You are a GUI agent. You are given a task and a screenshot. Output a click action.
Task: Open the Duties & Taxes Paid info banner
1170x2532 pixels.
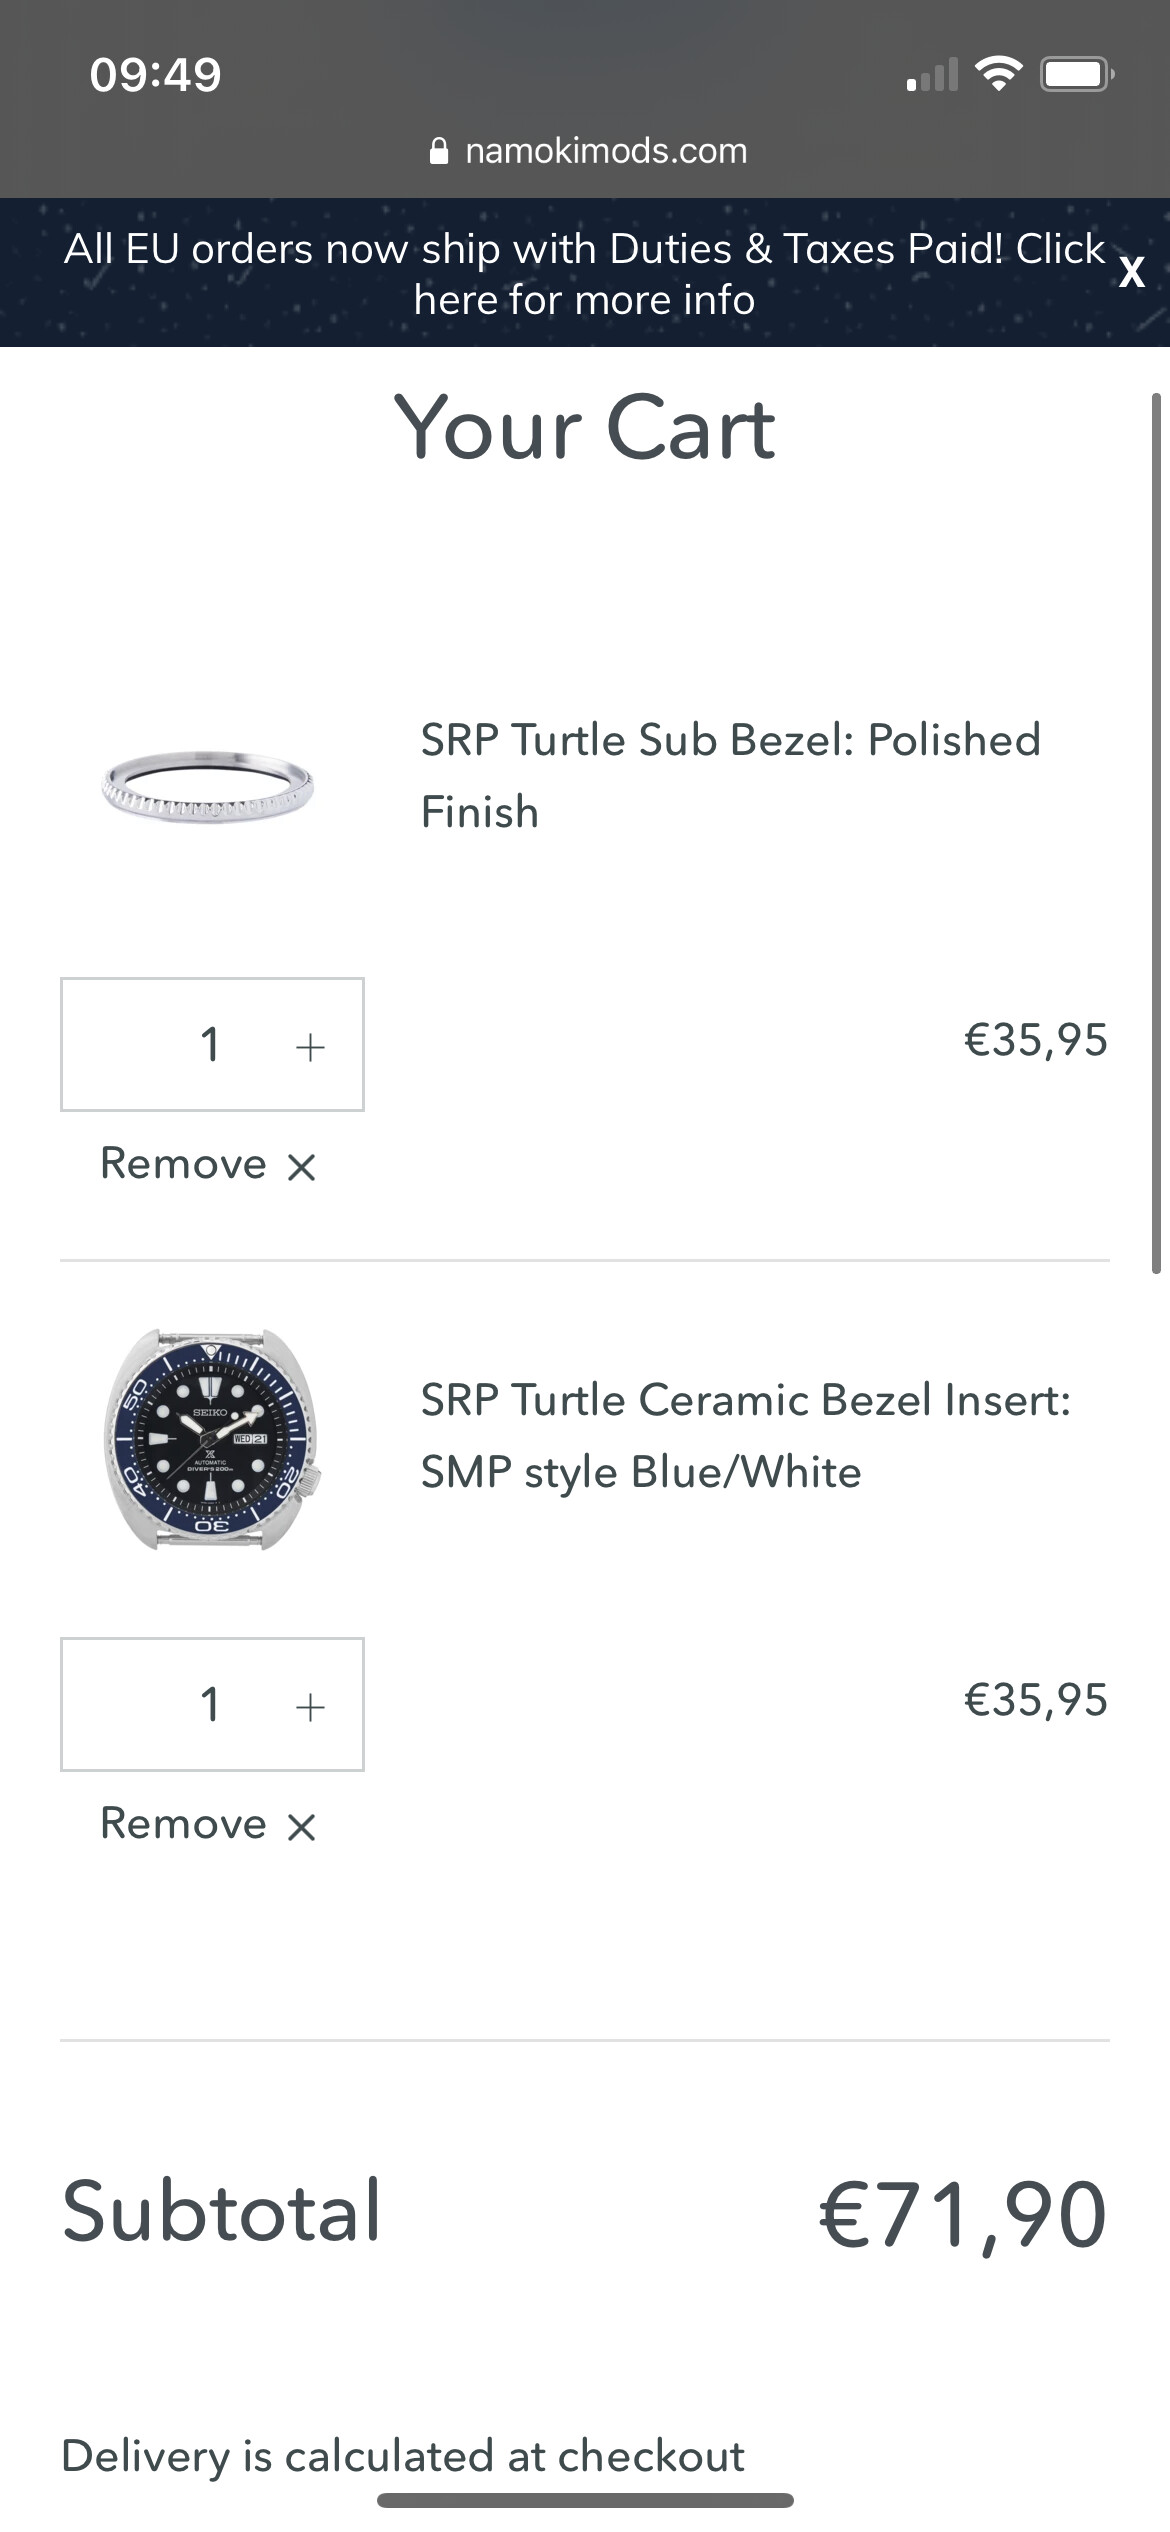tap(585, 274)
